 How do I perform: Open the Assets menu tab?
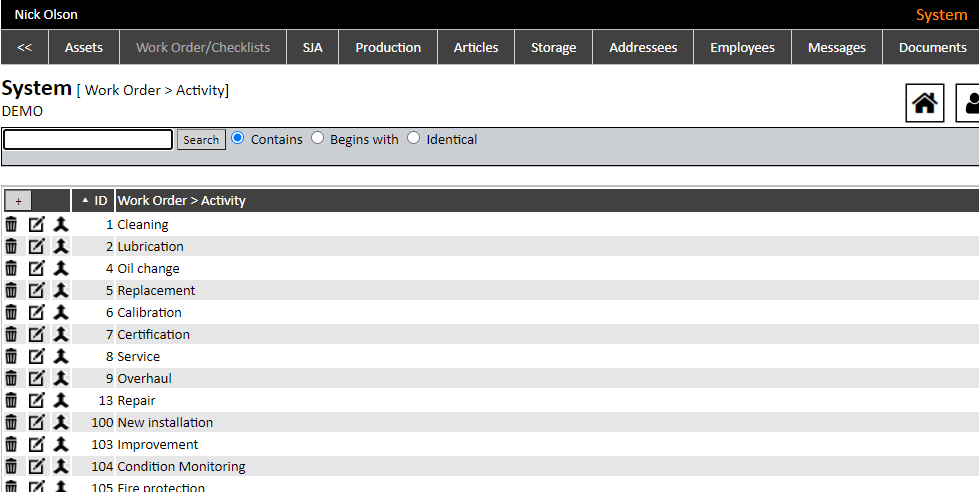[84, 48]
